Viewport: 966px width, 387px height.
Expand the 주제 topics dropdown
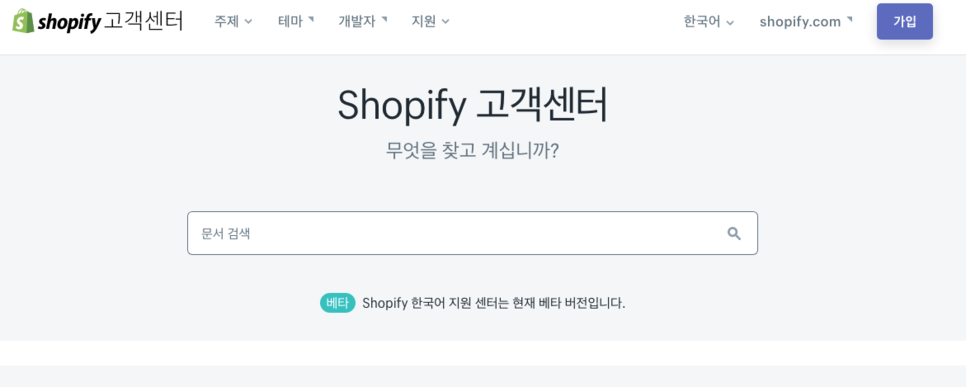tap(233, 22)
